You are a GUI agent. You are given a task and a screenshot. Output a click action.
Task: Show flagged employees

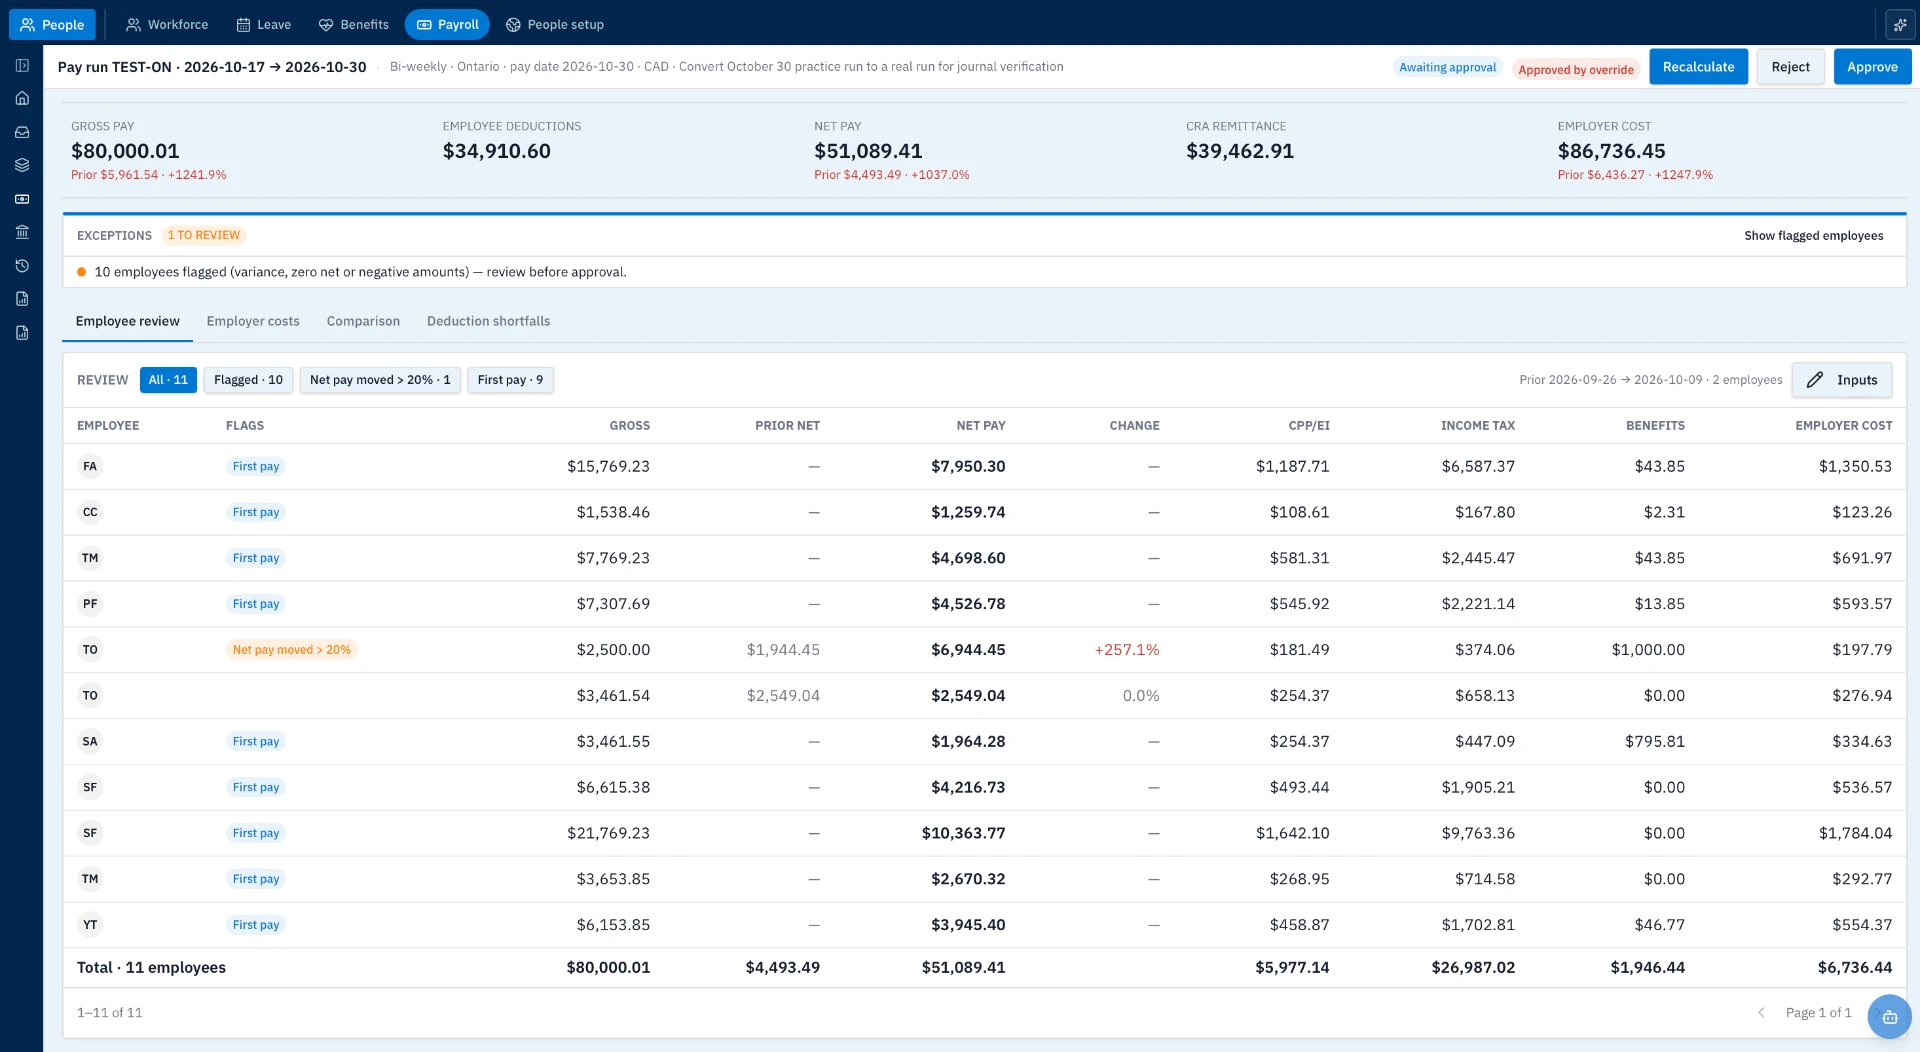(1813, 236)
